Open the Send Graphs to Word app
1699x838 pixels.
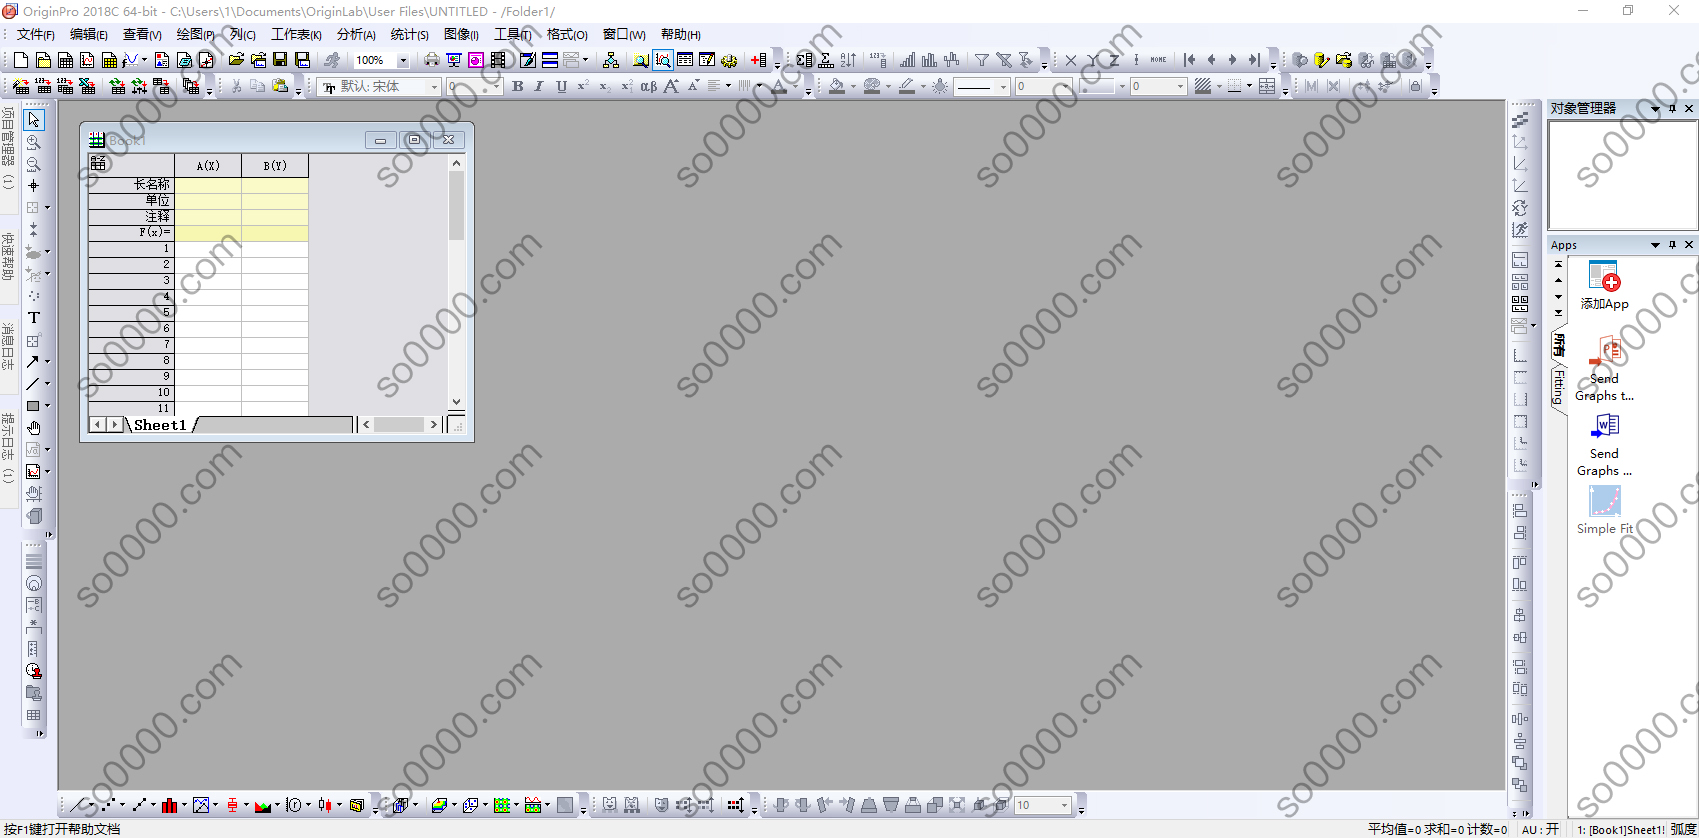[1604, 445]
